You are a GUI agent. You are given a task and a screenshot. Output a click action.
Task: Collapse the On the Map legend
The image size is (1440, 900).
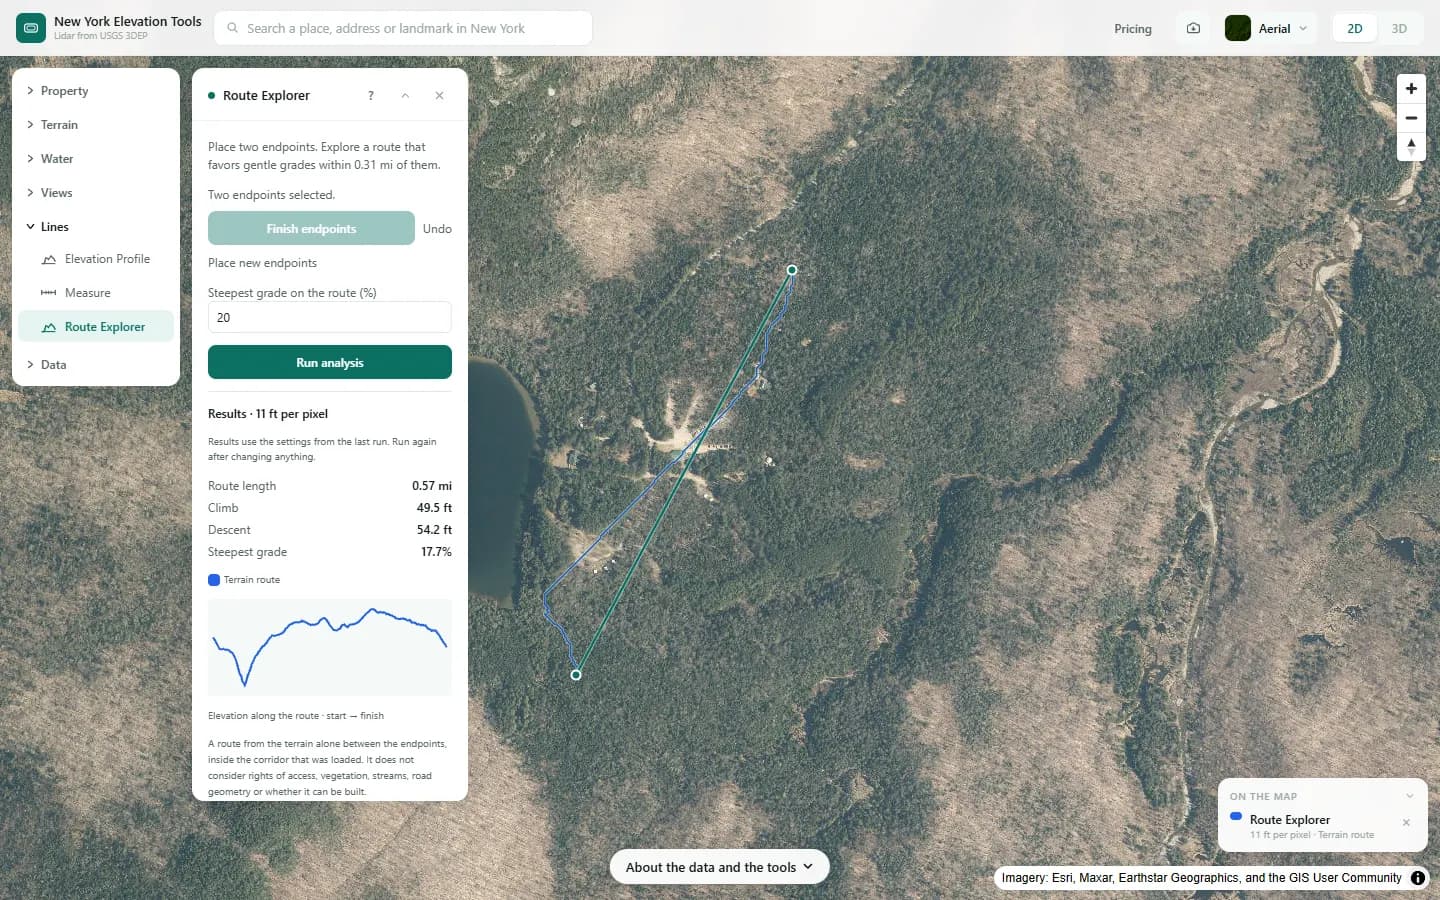[x=1410, y=796]
